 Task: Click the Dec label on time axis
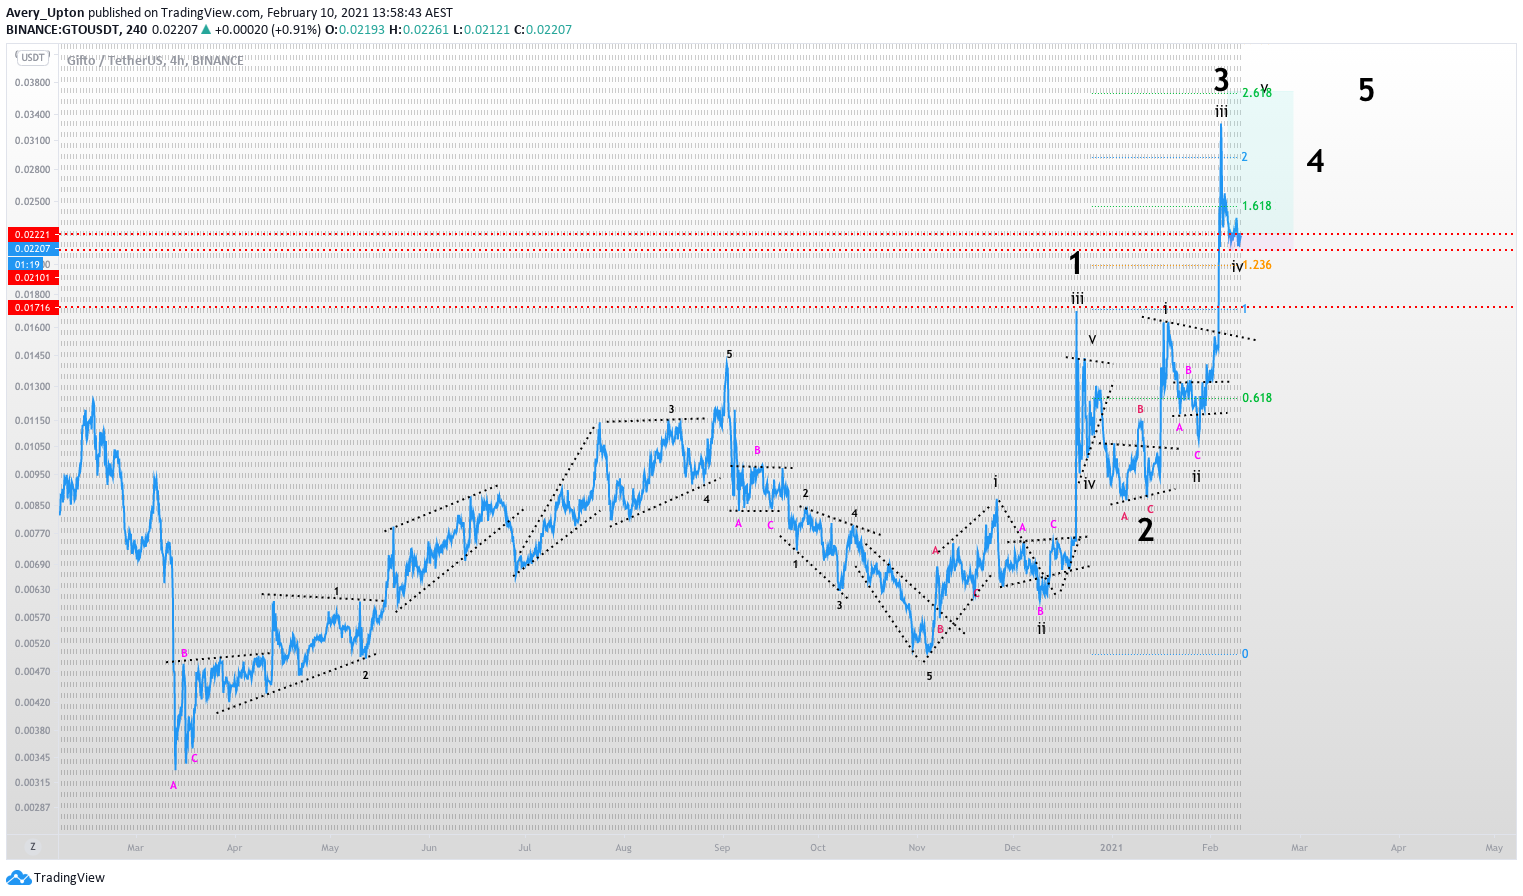tap(1012, 848)
